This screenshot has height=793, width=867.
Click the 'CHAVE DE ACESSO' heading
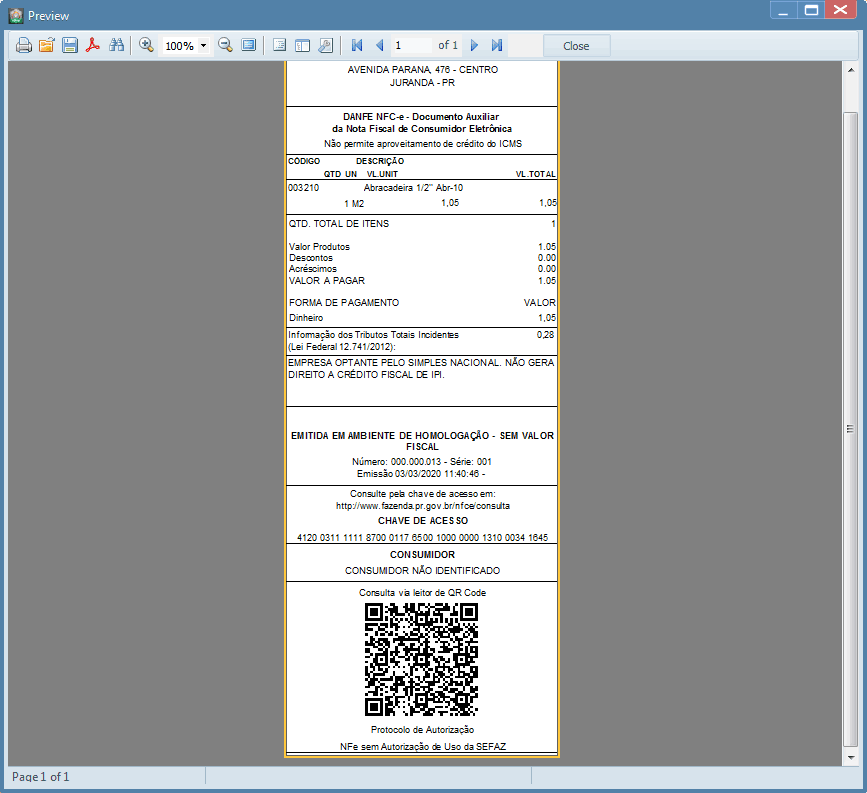[x=423, y=521]
